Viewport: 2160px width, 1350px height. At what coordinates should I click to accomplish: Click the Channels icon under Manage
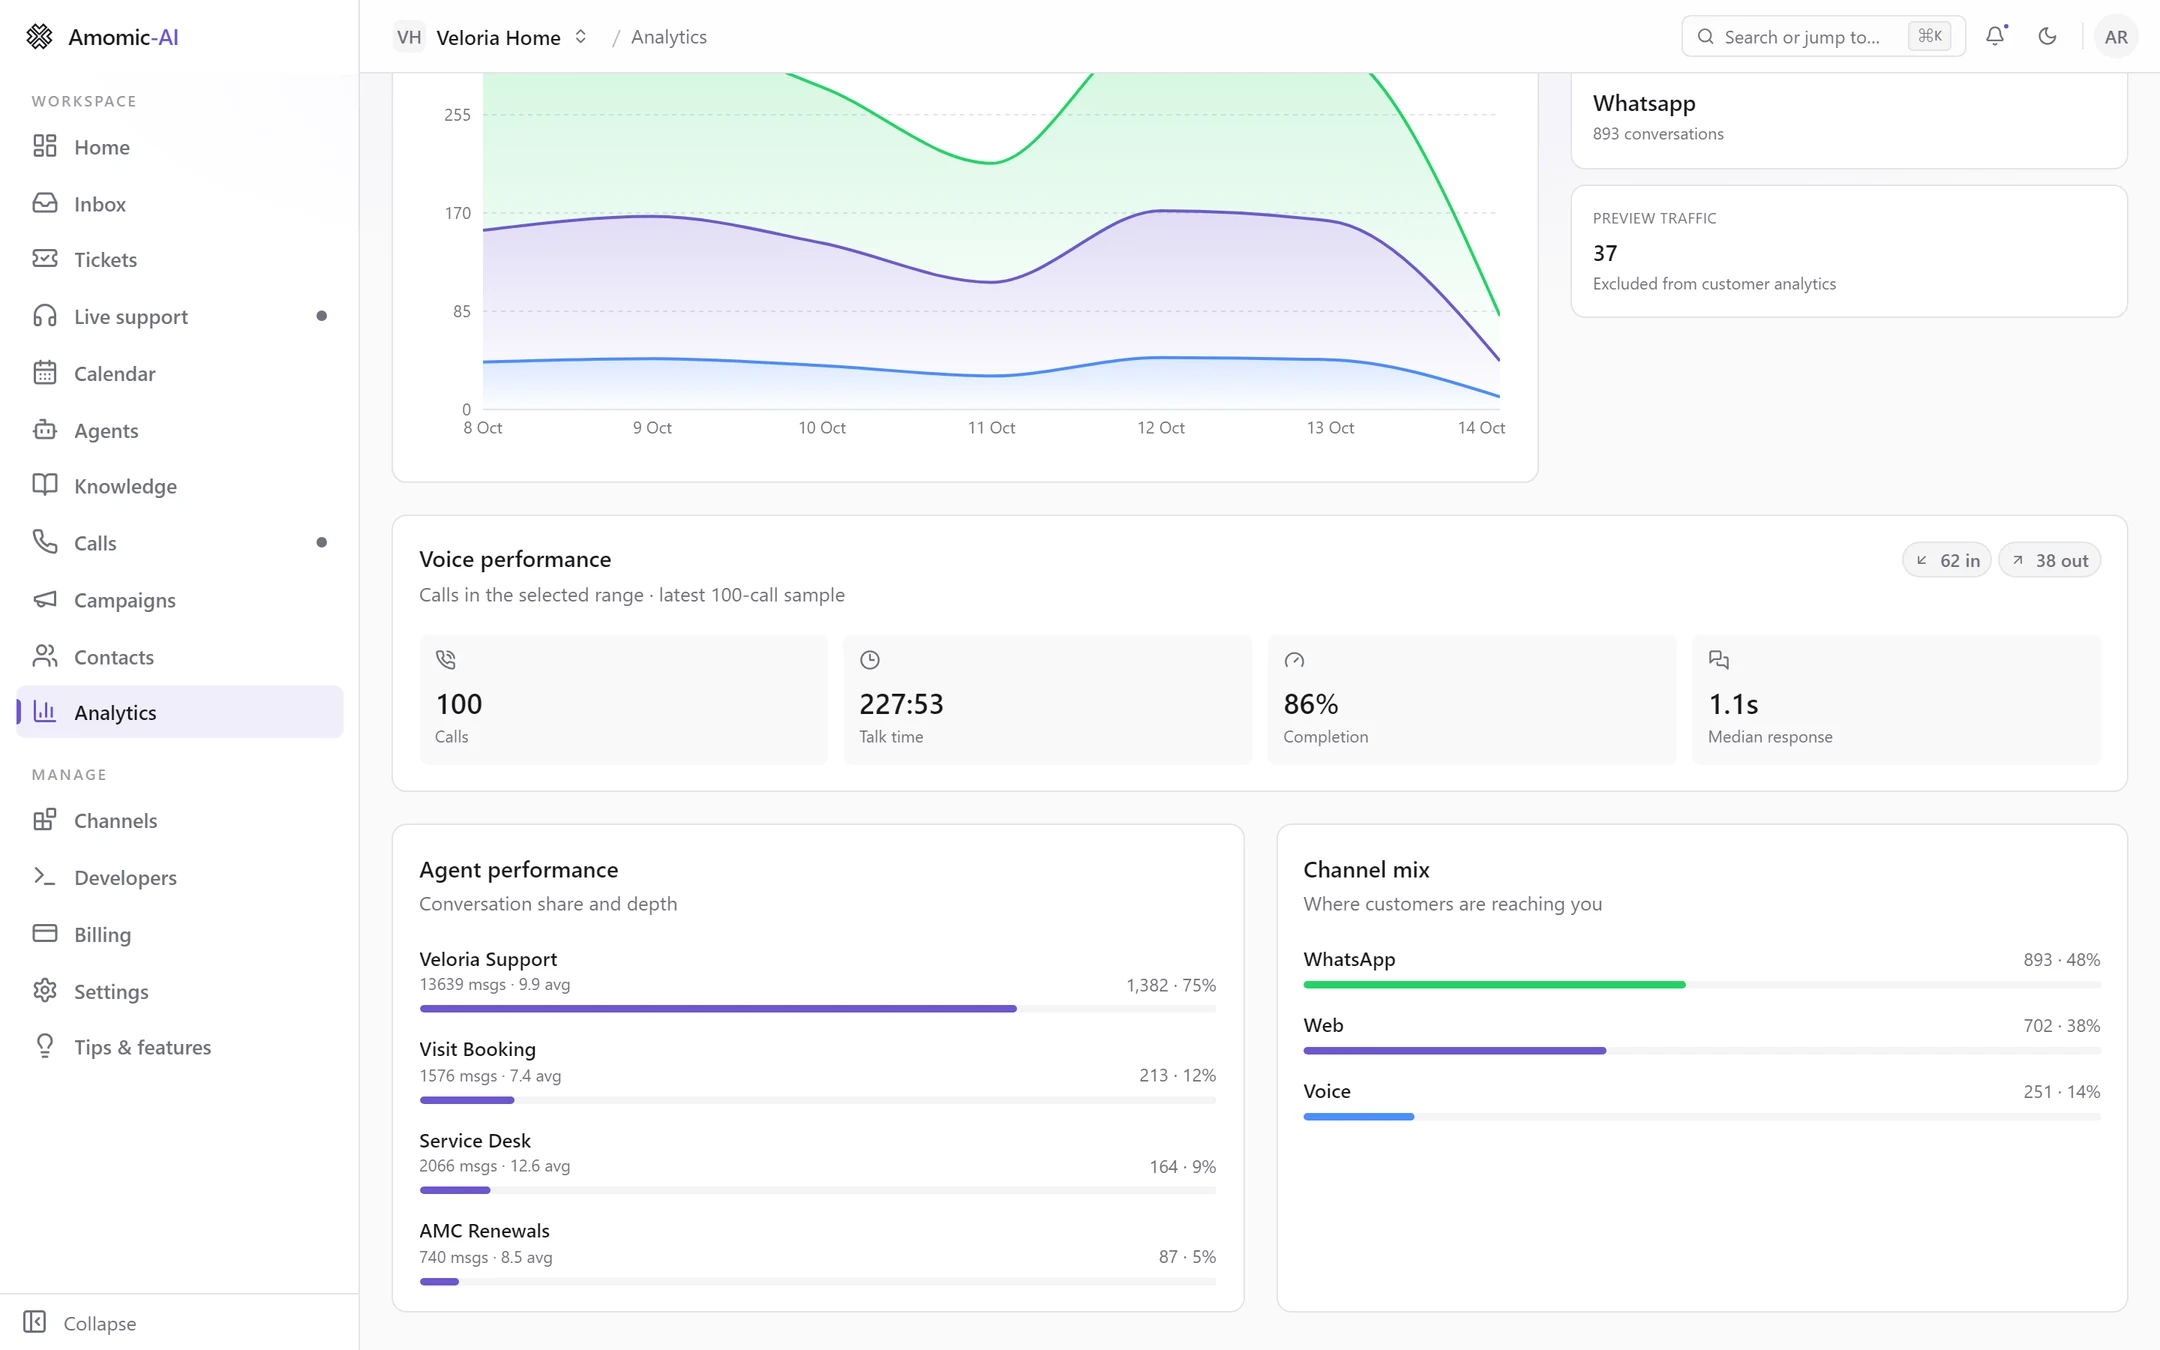pos(45,820)
